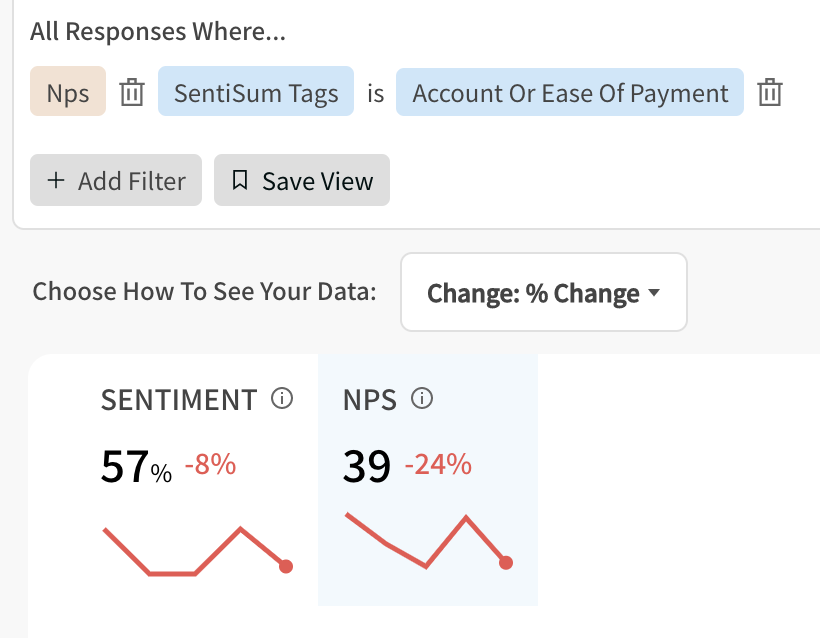This screenshot has width=820, height=638.
Task: Click the NPS trend sparkline chart
Action: click(x=429, y=541)
